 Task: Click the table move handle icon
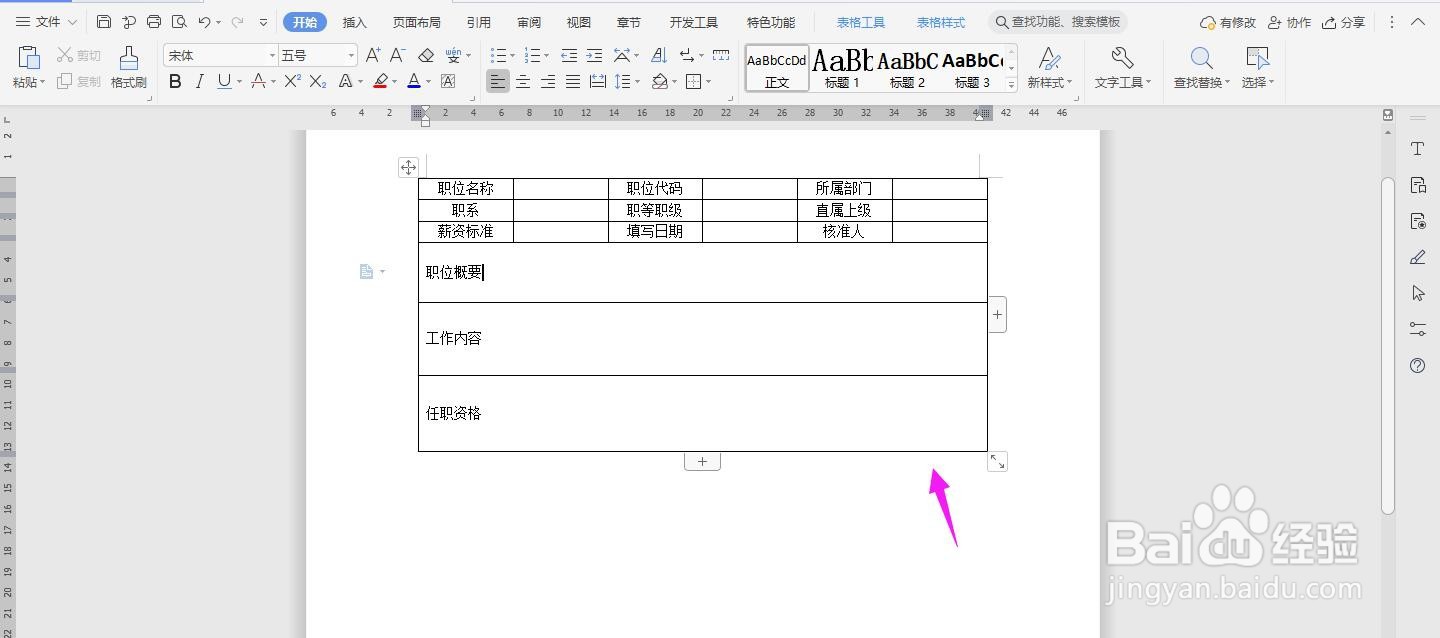pos(408,167)
